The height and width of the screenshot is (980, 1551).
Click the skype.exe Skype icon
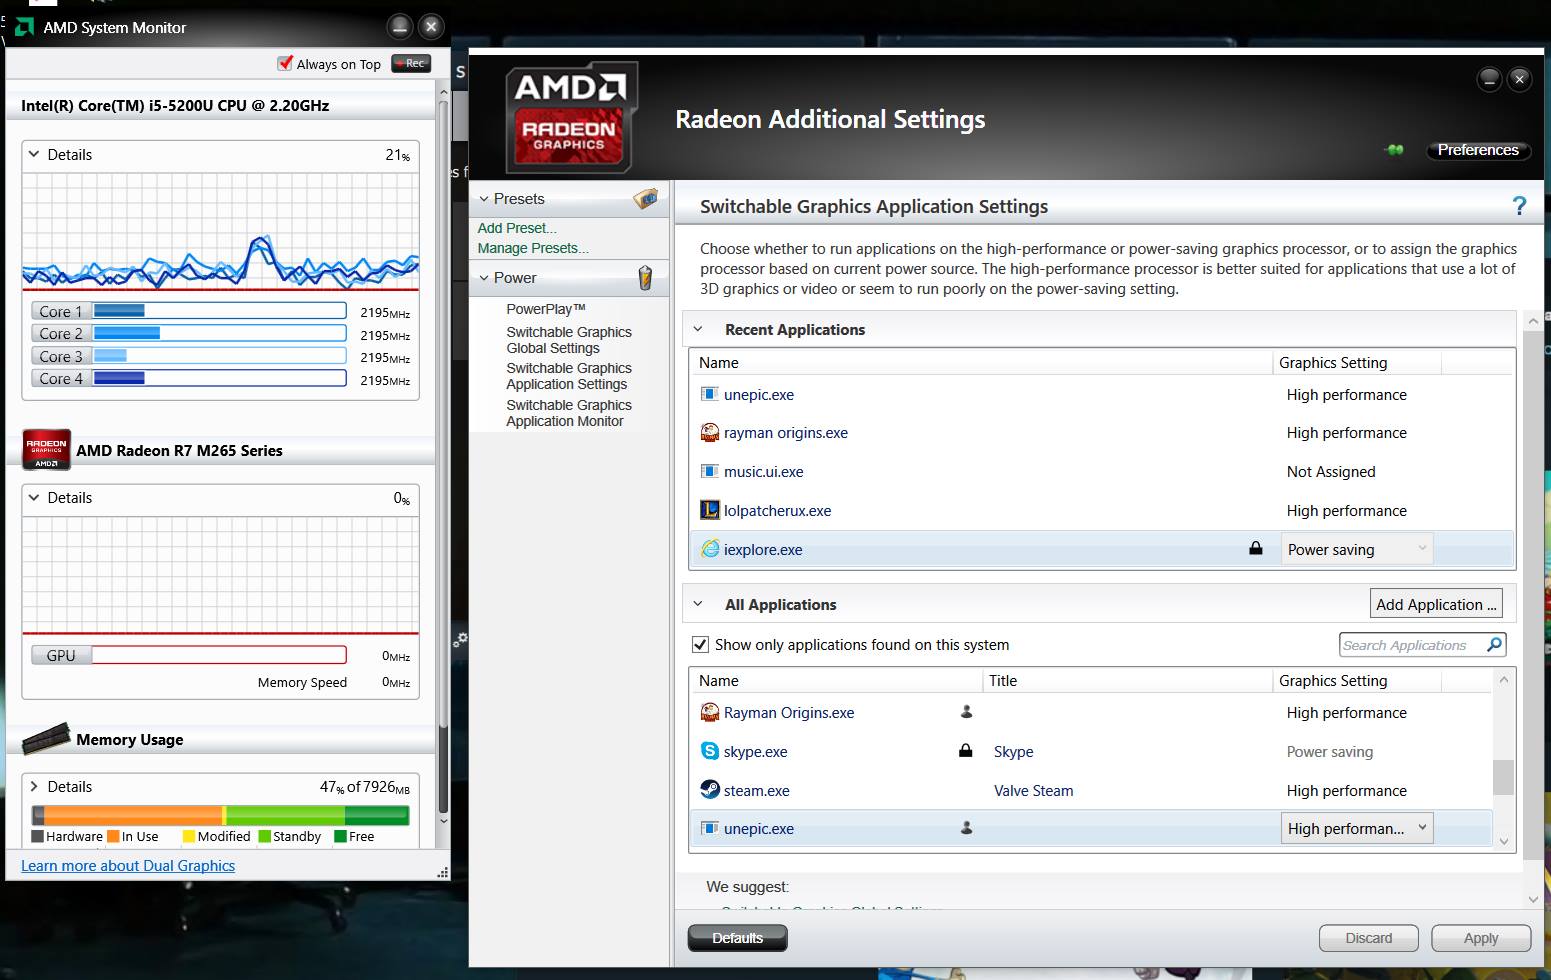click(710, 751)
